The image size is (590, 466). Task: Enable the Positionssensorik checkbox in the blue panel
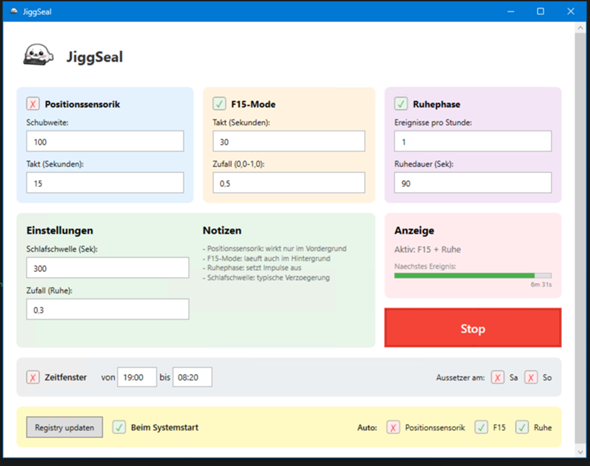point(33,104)
